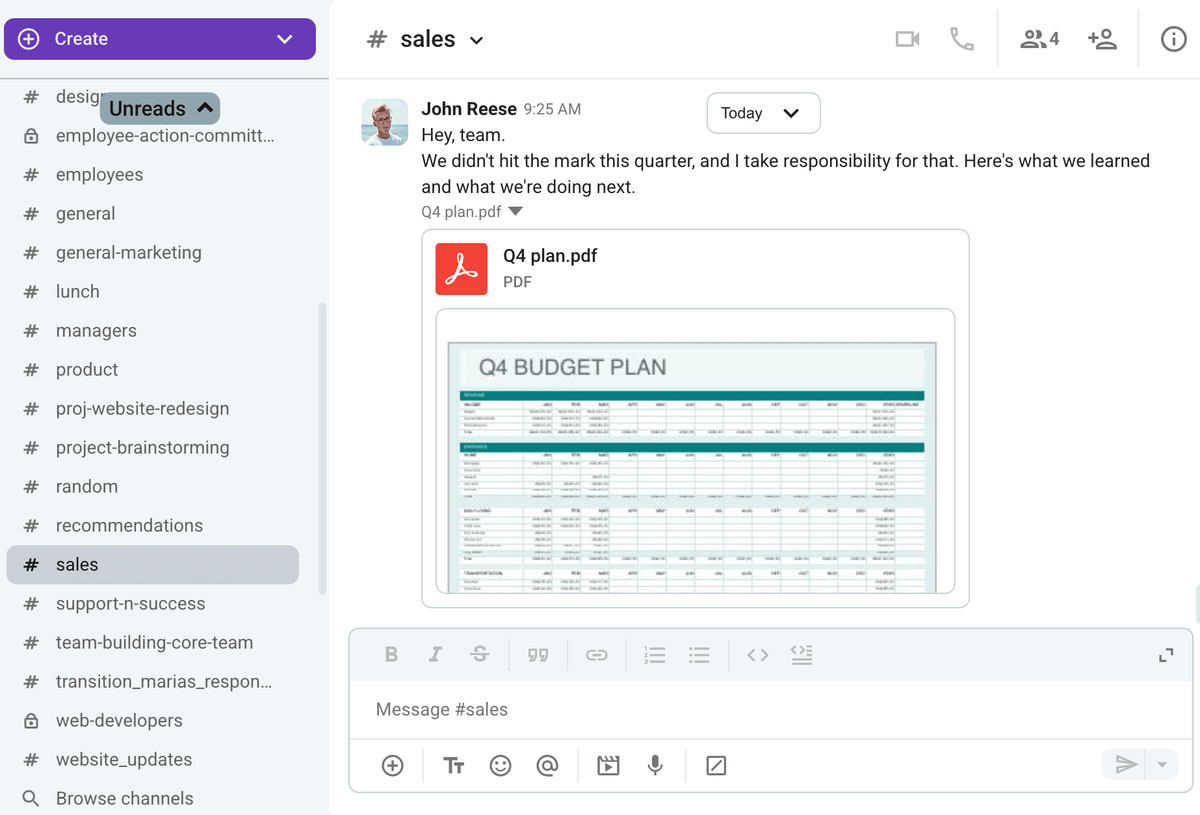The image size is (1200, 815).
Task: Toggle bold formatting in the composer
Action: click(x=391, y=654)
